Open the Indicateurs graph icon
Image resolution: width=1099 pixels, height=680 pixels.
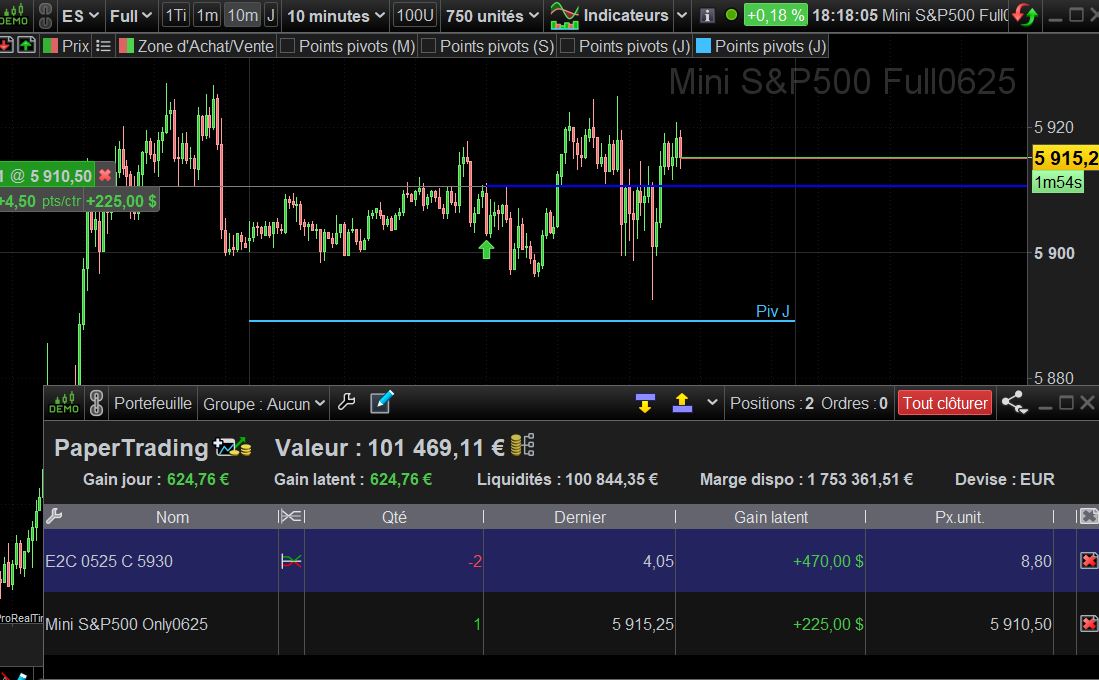(x=564, y=15)
